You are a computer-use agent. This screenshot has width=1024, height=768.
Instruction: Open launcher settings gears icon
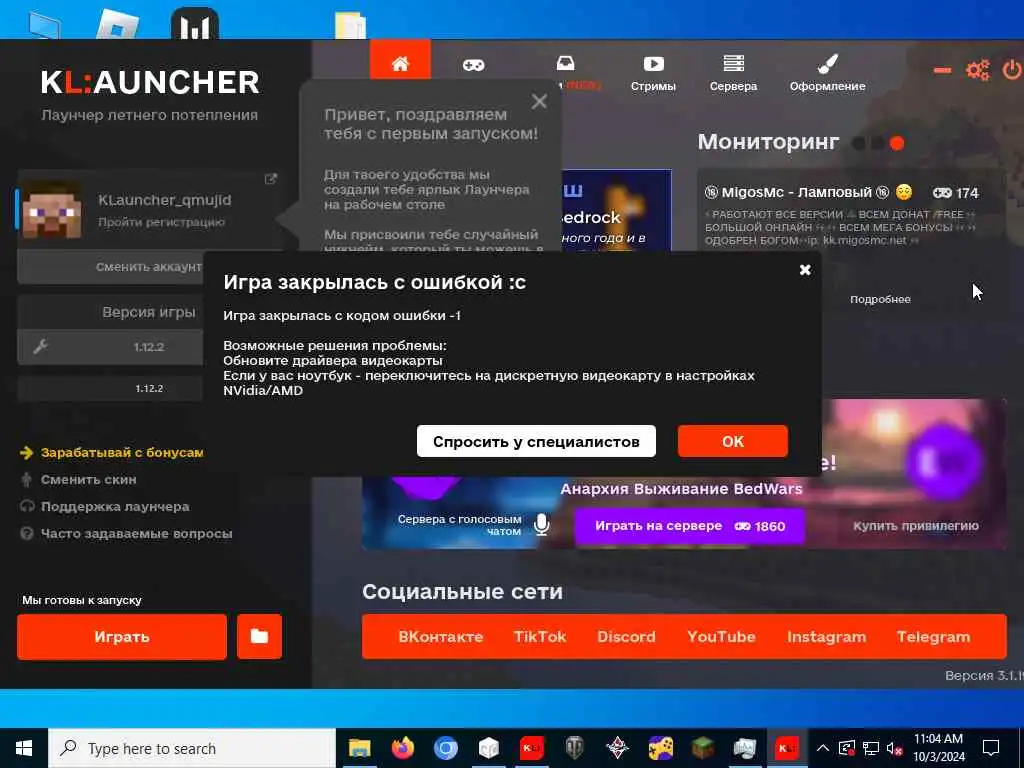(978, 70)
